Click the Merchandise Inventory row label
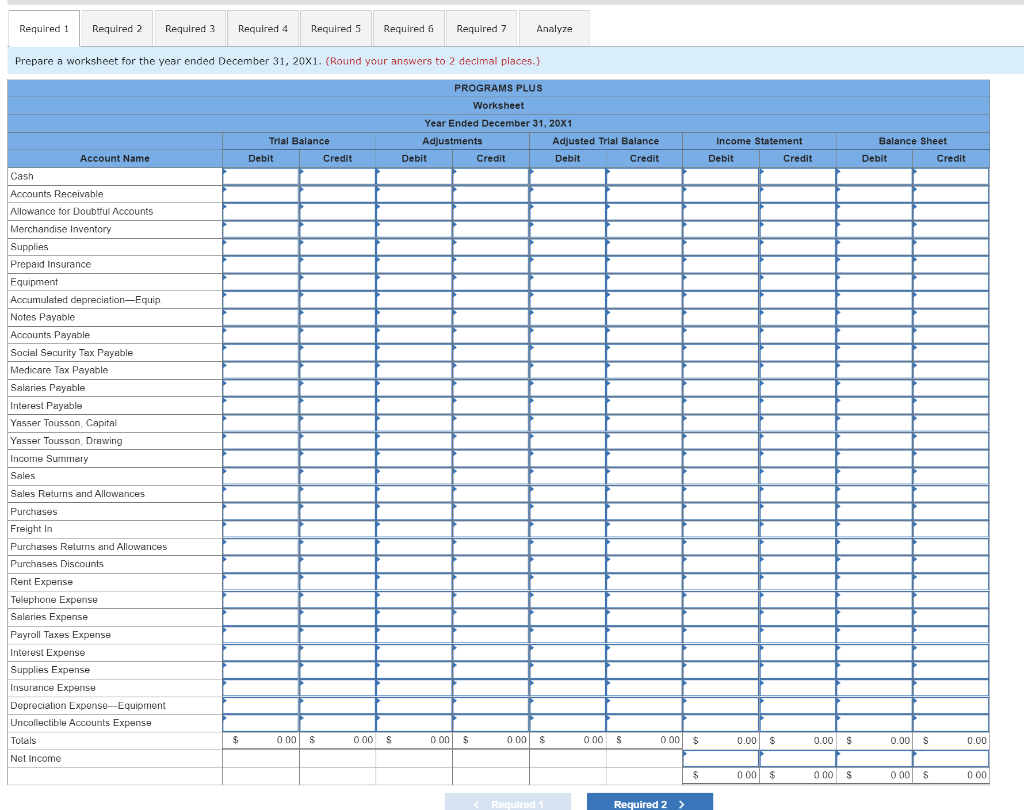Viewport: 1024px width, 810px height. point(61,229)
